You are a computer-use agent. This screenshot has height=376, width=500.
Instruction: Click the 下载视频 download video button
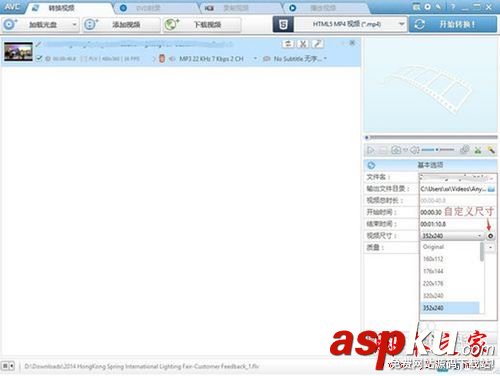coord(202,24)
